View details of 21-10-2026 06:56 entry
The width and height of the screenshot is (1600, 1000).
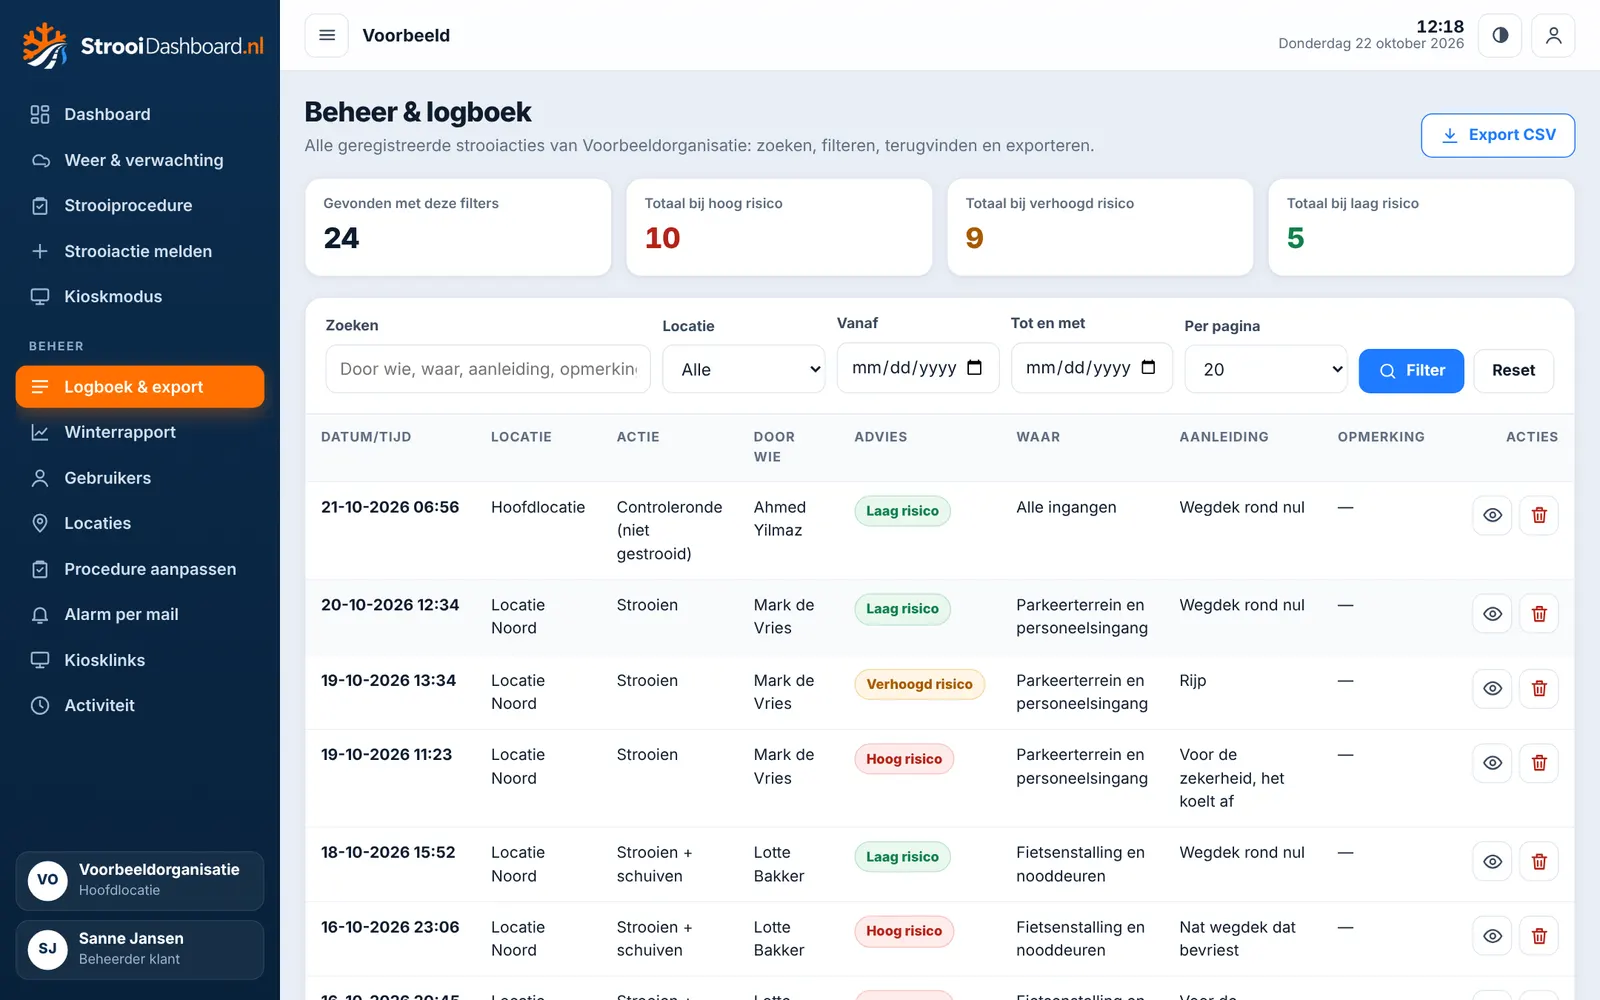coord(1492,515)
